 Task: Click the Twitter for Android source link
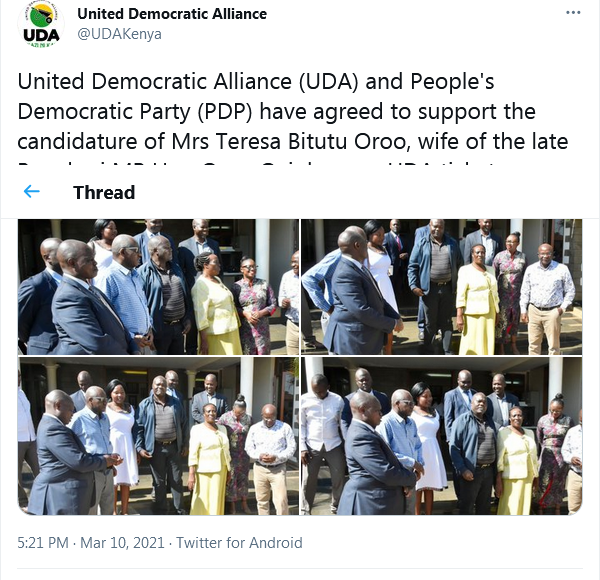point(239,543)
